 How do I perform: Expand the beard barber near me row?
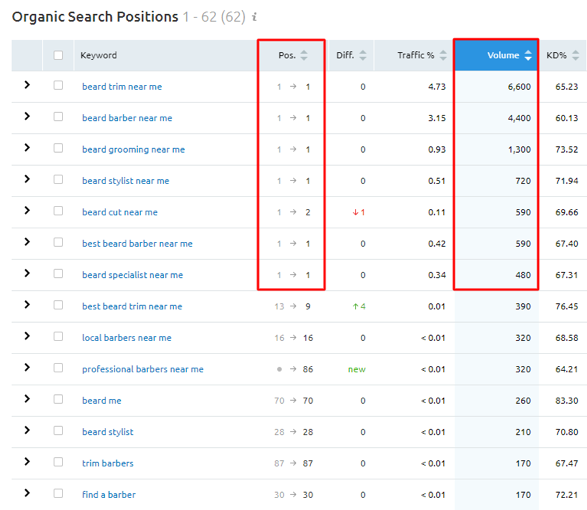[x=27, y=116]
